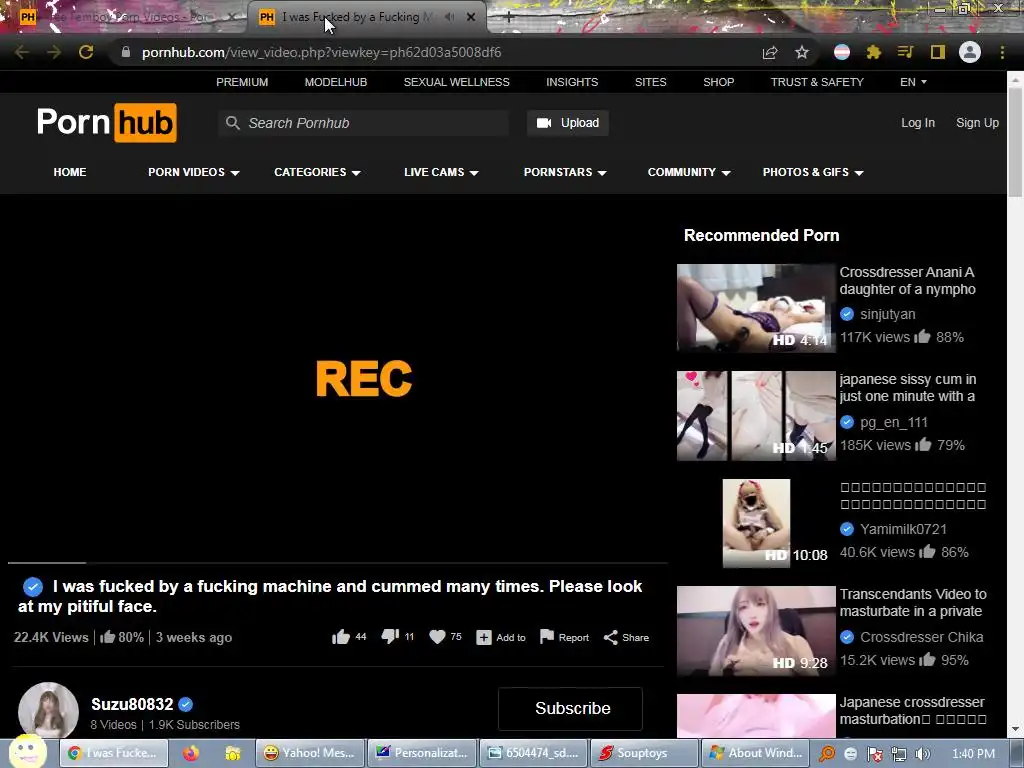Click the thumbs down dislike icon
Screen dimensions: 1024x768
coord(390,637)
